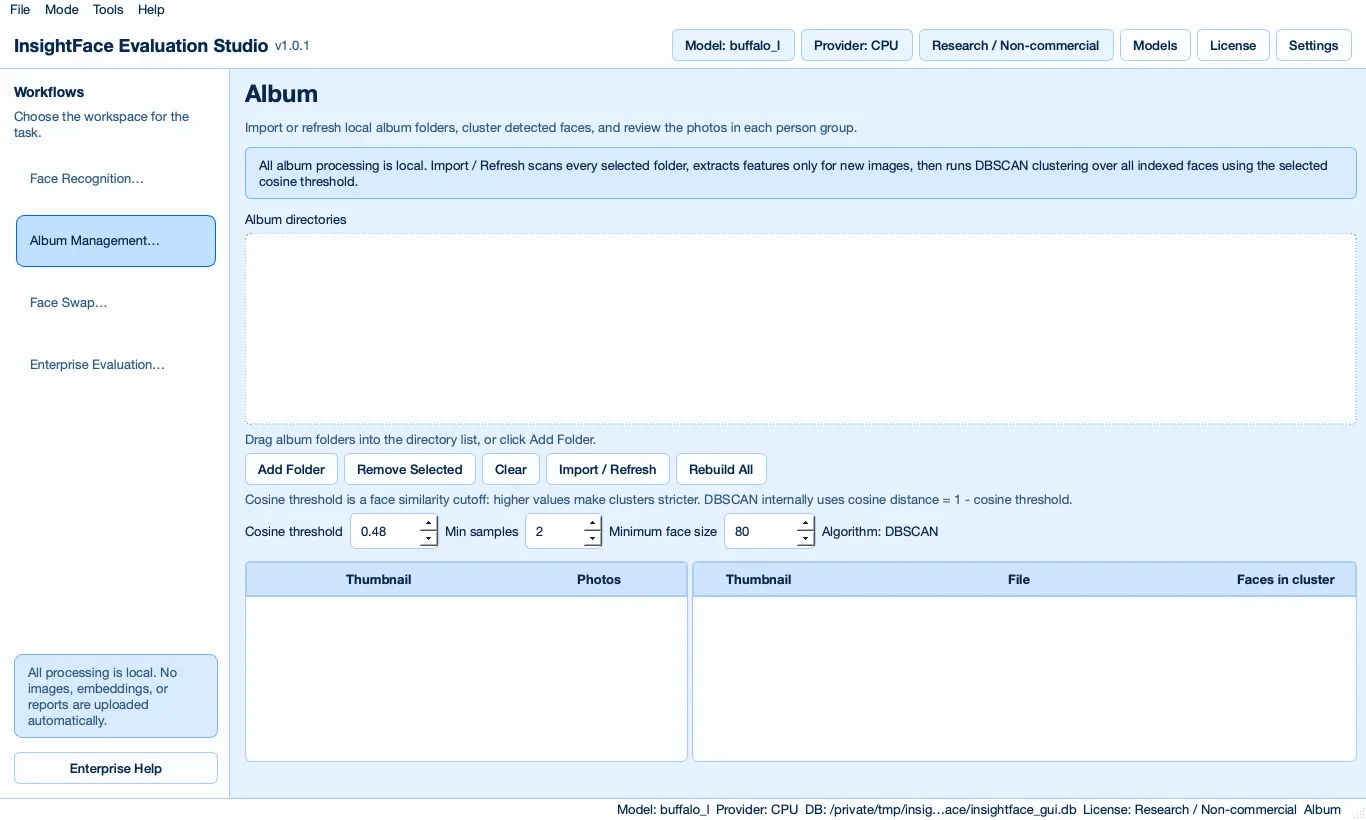This screenshot has width=1366, height=820.
Task: Click the 'Workflows' sidebar heading
Action: pyautogui.click(x=49, y=92)
